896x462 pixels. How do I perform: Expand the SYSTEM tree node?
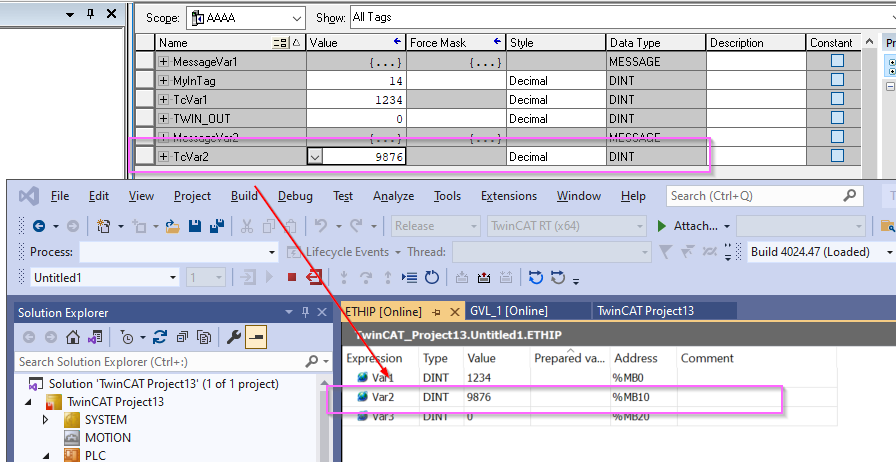(x=47, y=420)
